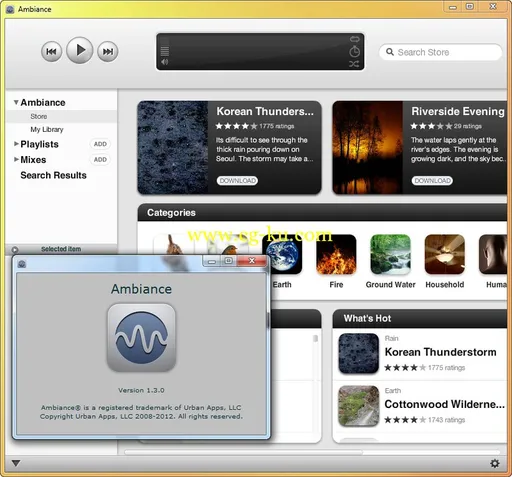Click the main window Ambiance app icon
The image size is (512, 477).
[10, 9]
